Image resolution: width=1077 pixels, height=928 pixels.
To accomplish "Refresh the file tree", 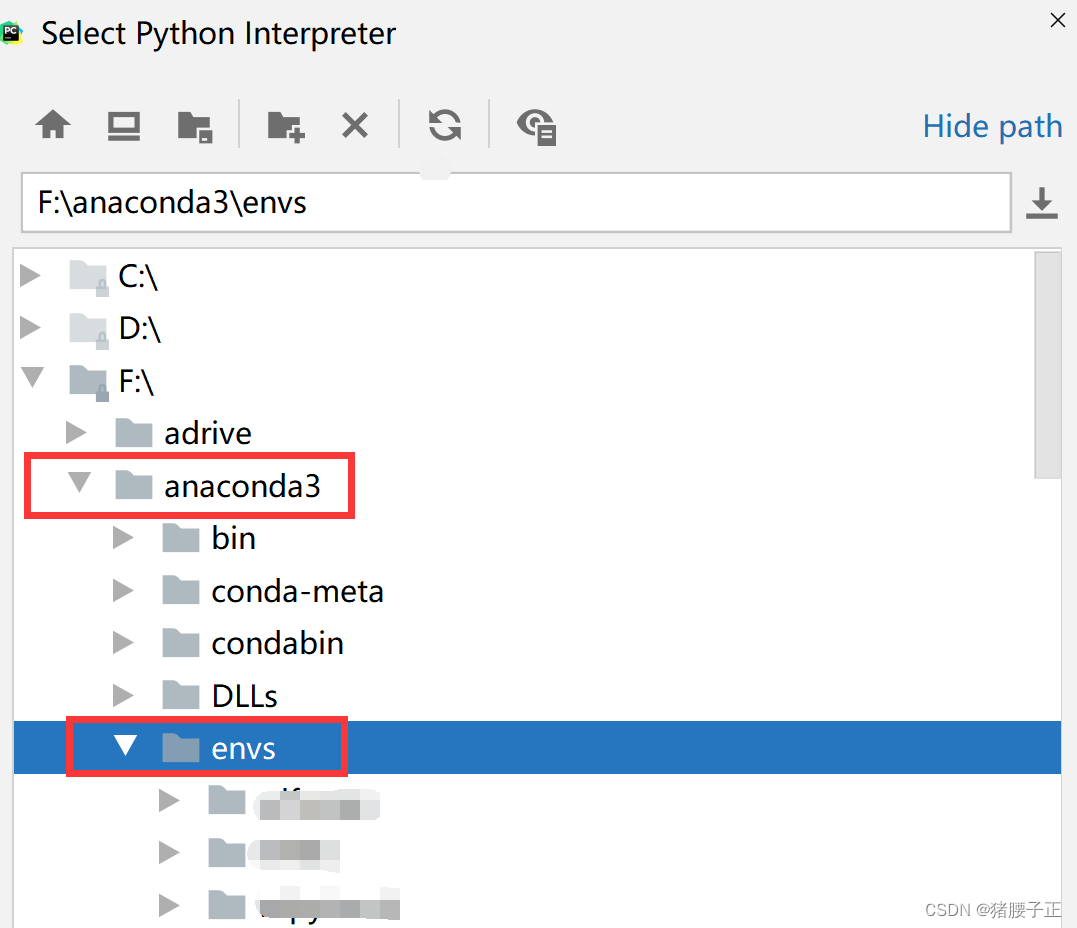I will (x=444, y=126).
